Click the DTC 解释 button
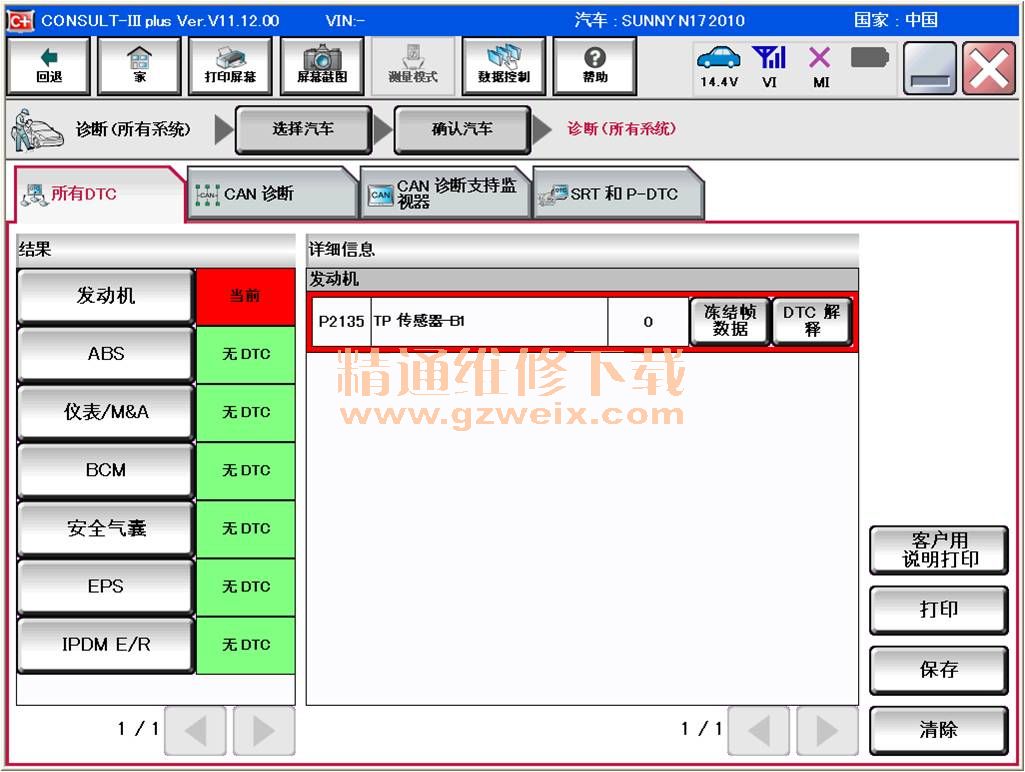Screen dimensions: 1025x772 tap(812, 321)
